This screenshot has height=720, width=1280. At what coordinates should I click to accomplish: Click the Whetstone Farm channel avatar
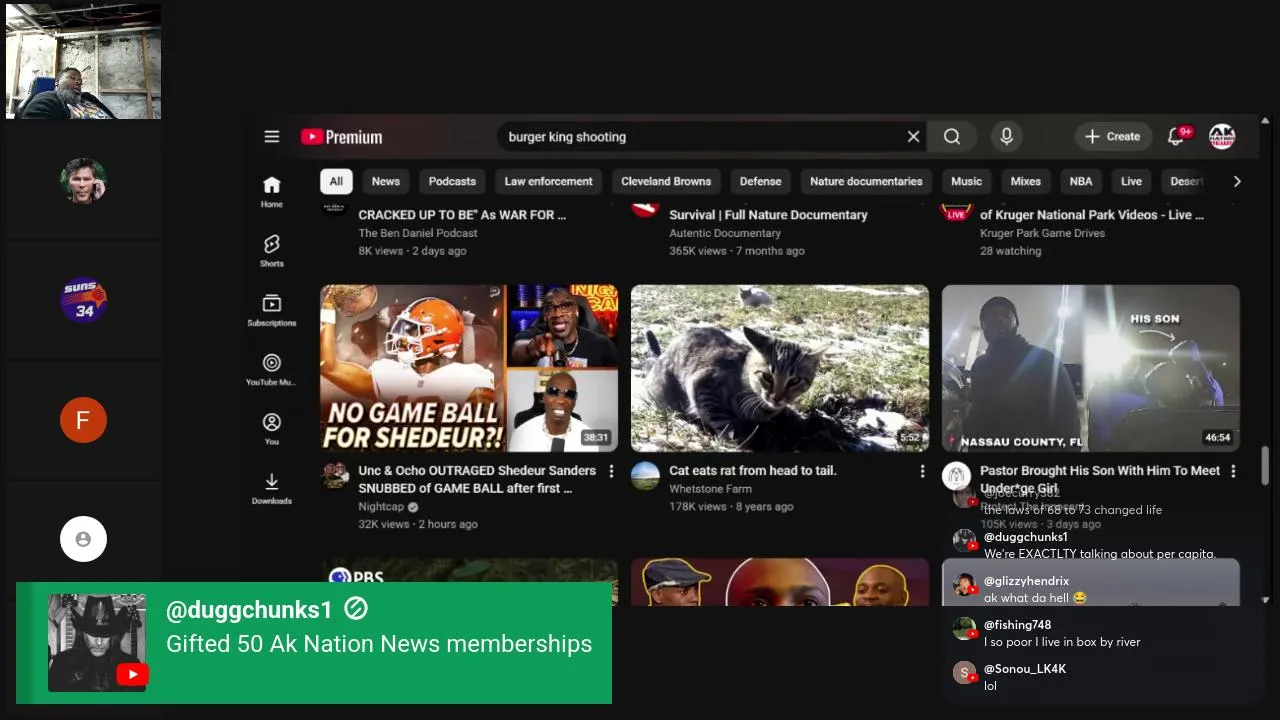click(645, 475)
